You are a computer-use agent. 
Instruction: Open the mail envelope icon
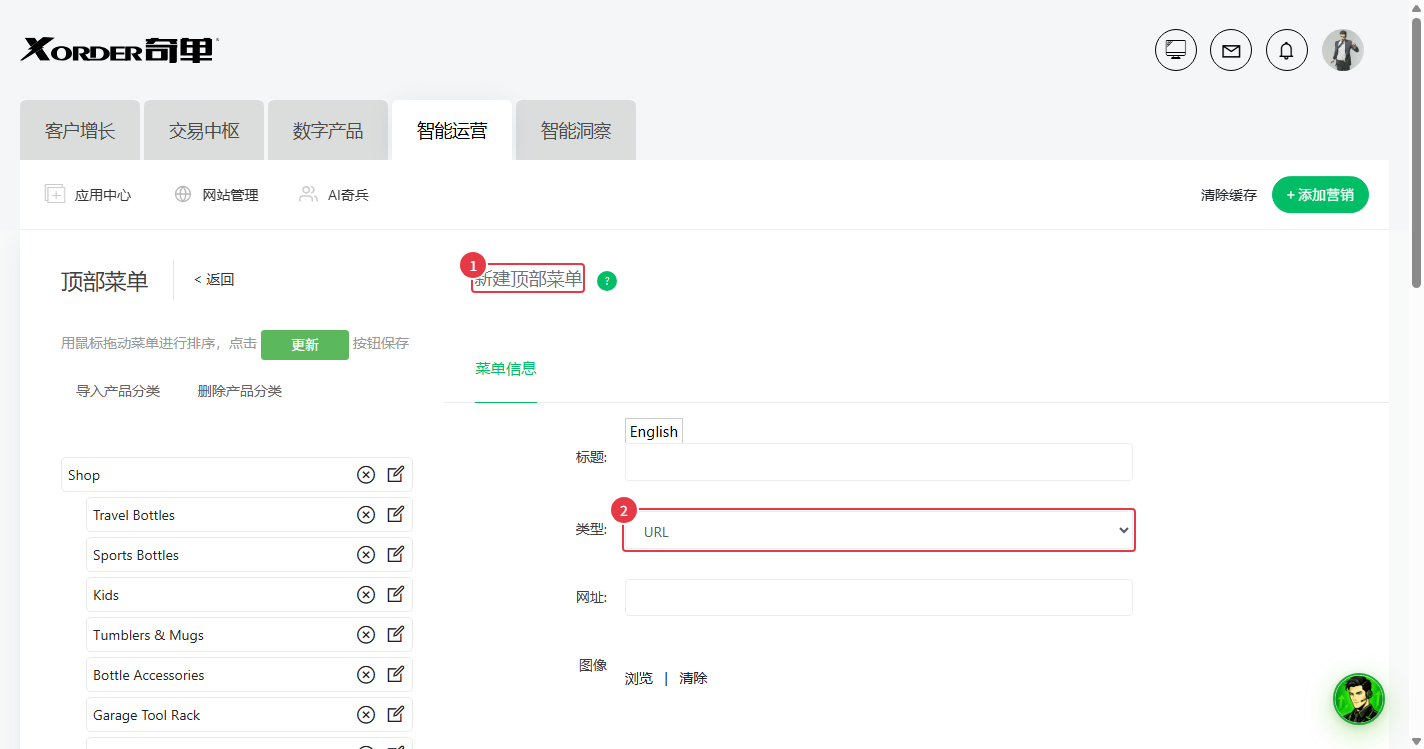coord(1231,50)
